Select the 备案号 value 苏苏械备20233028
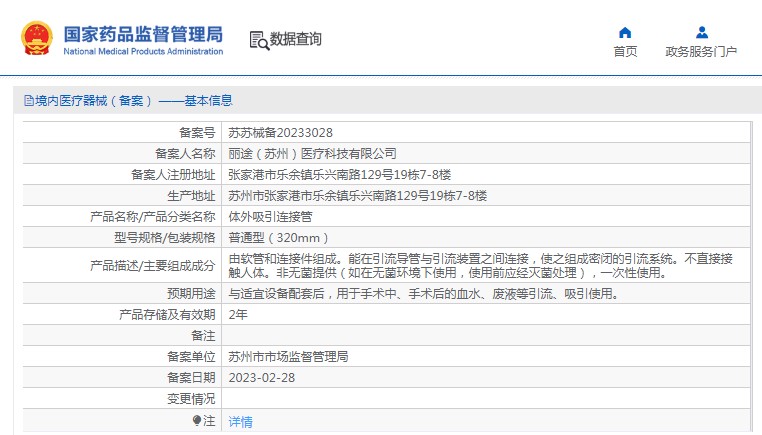The height and width of the screenshot is (435, 762). pos(280,133)
